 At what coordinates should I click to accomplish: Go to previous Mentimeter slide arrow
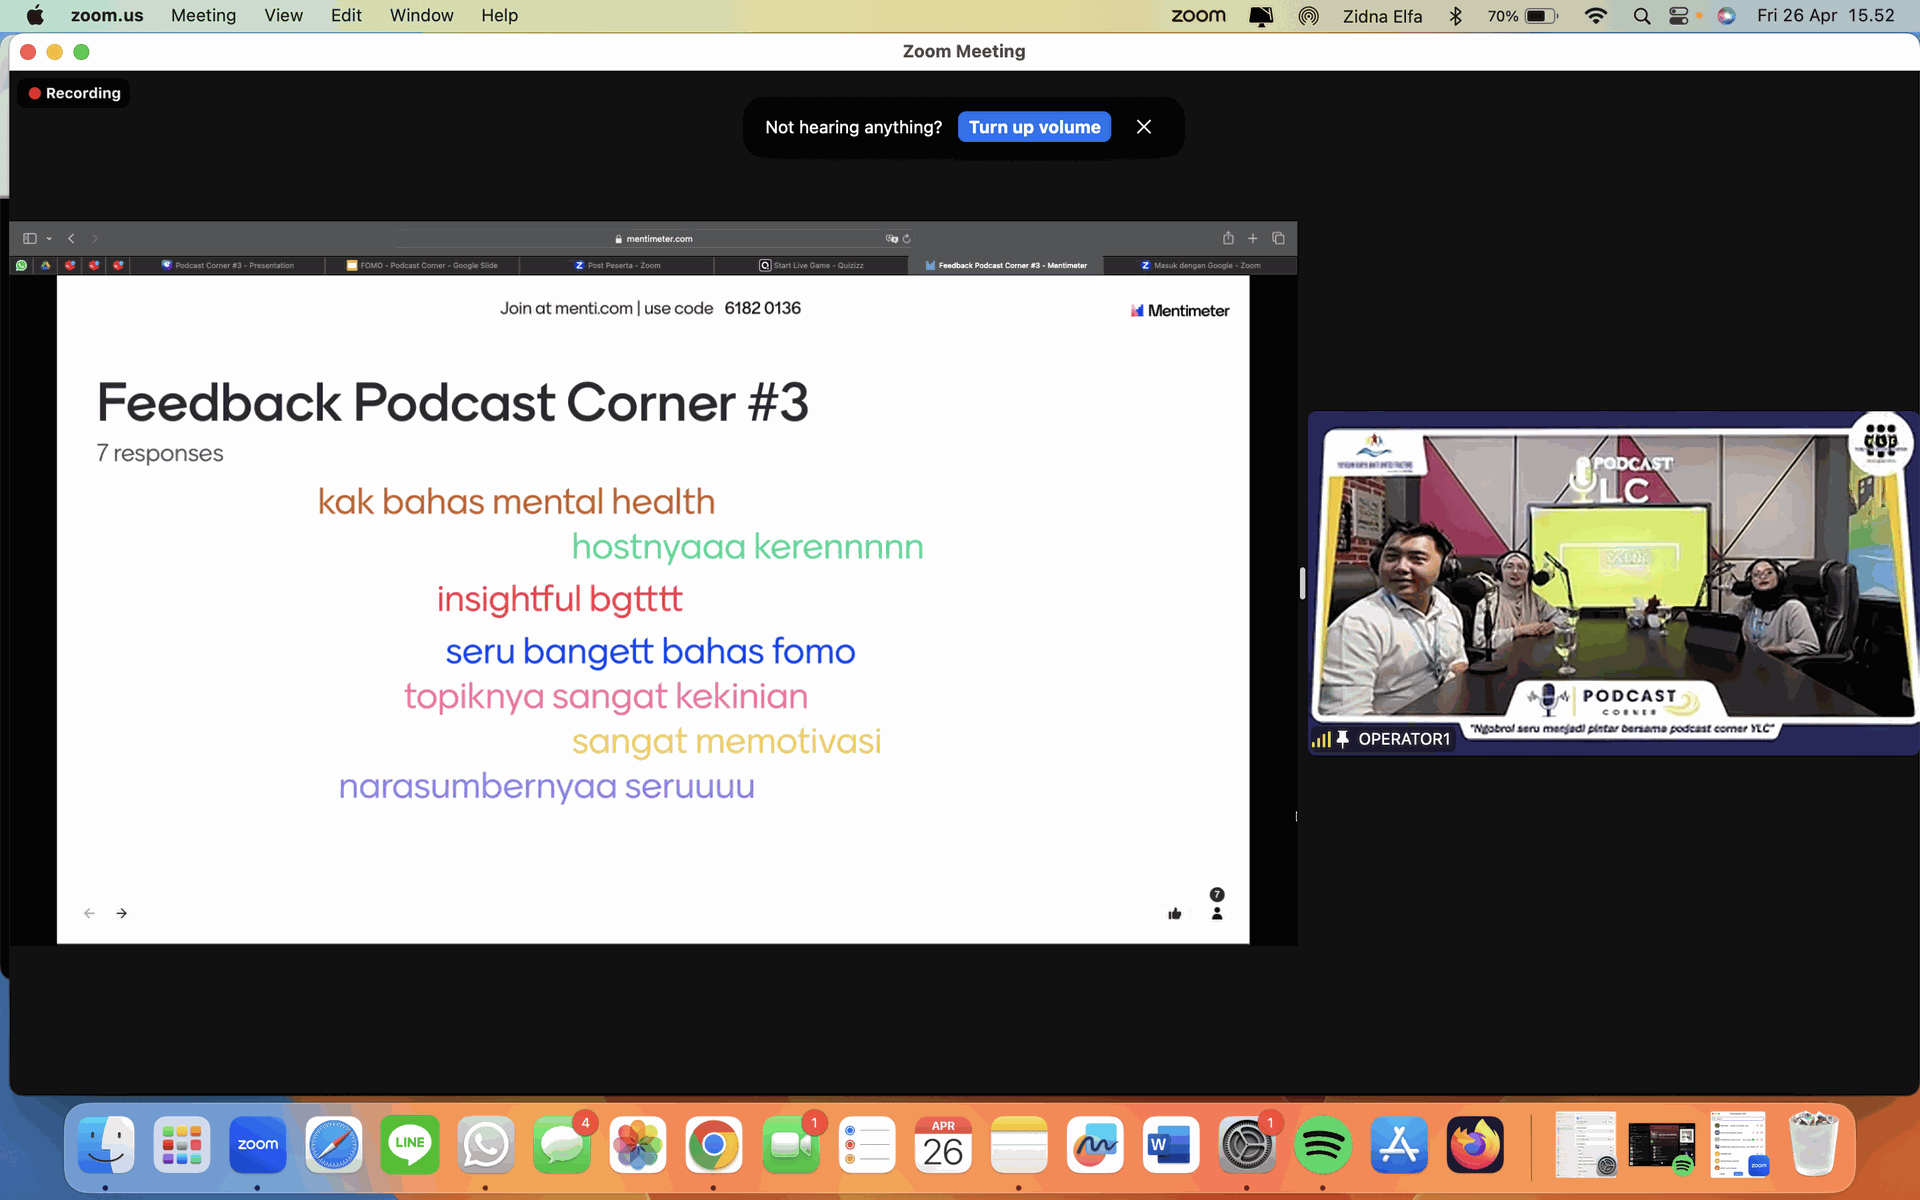click(89, 913)
